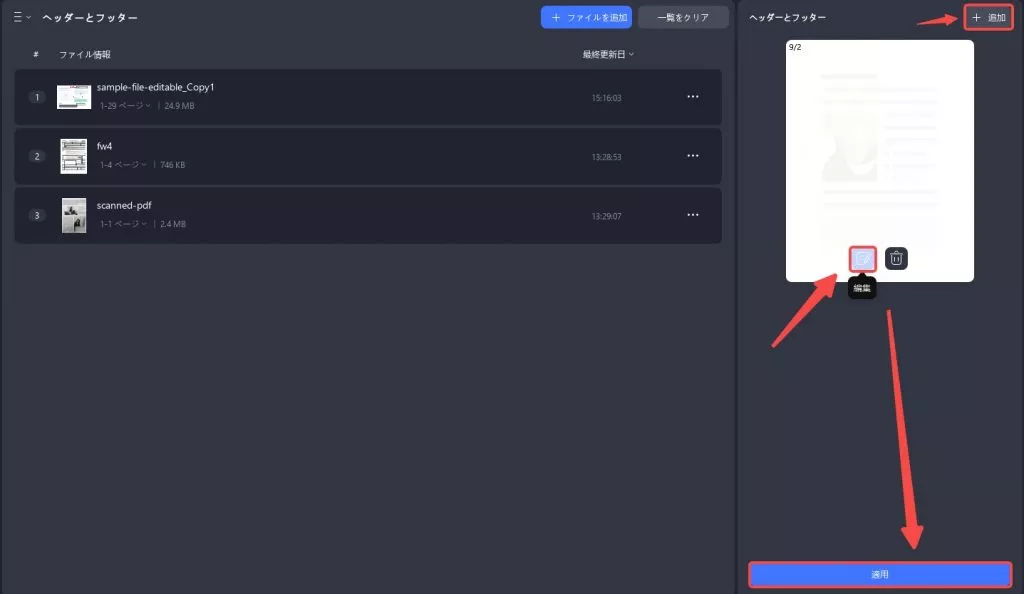Select the file name scanned-pdf

(124, 205)
